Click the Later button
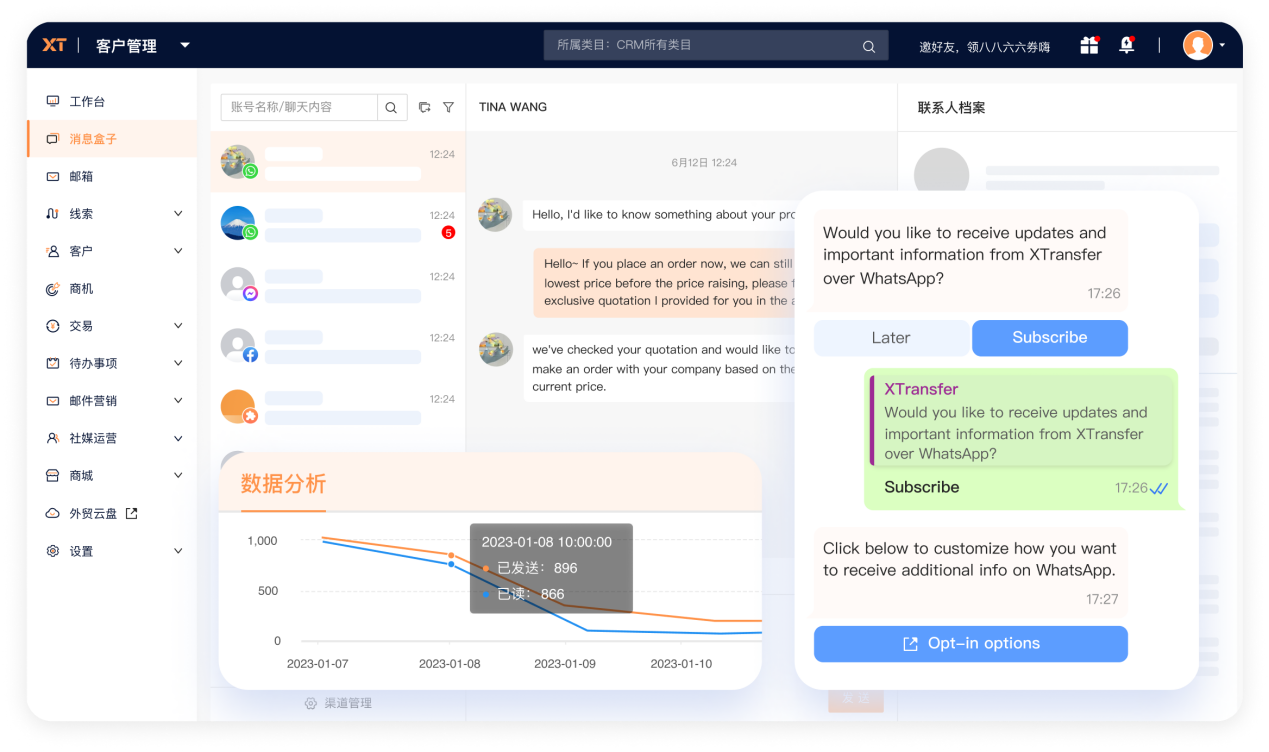1269x752 pixels. pyautogui.click(x=891, y=338)
